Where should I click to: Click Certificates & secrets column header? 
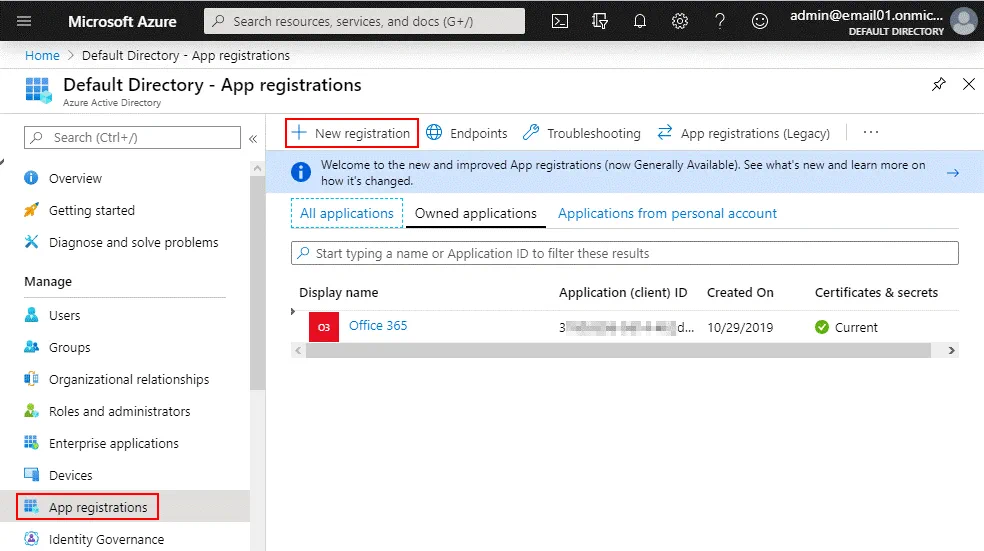point(876,292)
